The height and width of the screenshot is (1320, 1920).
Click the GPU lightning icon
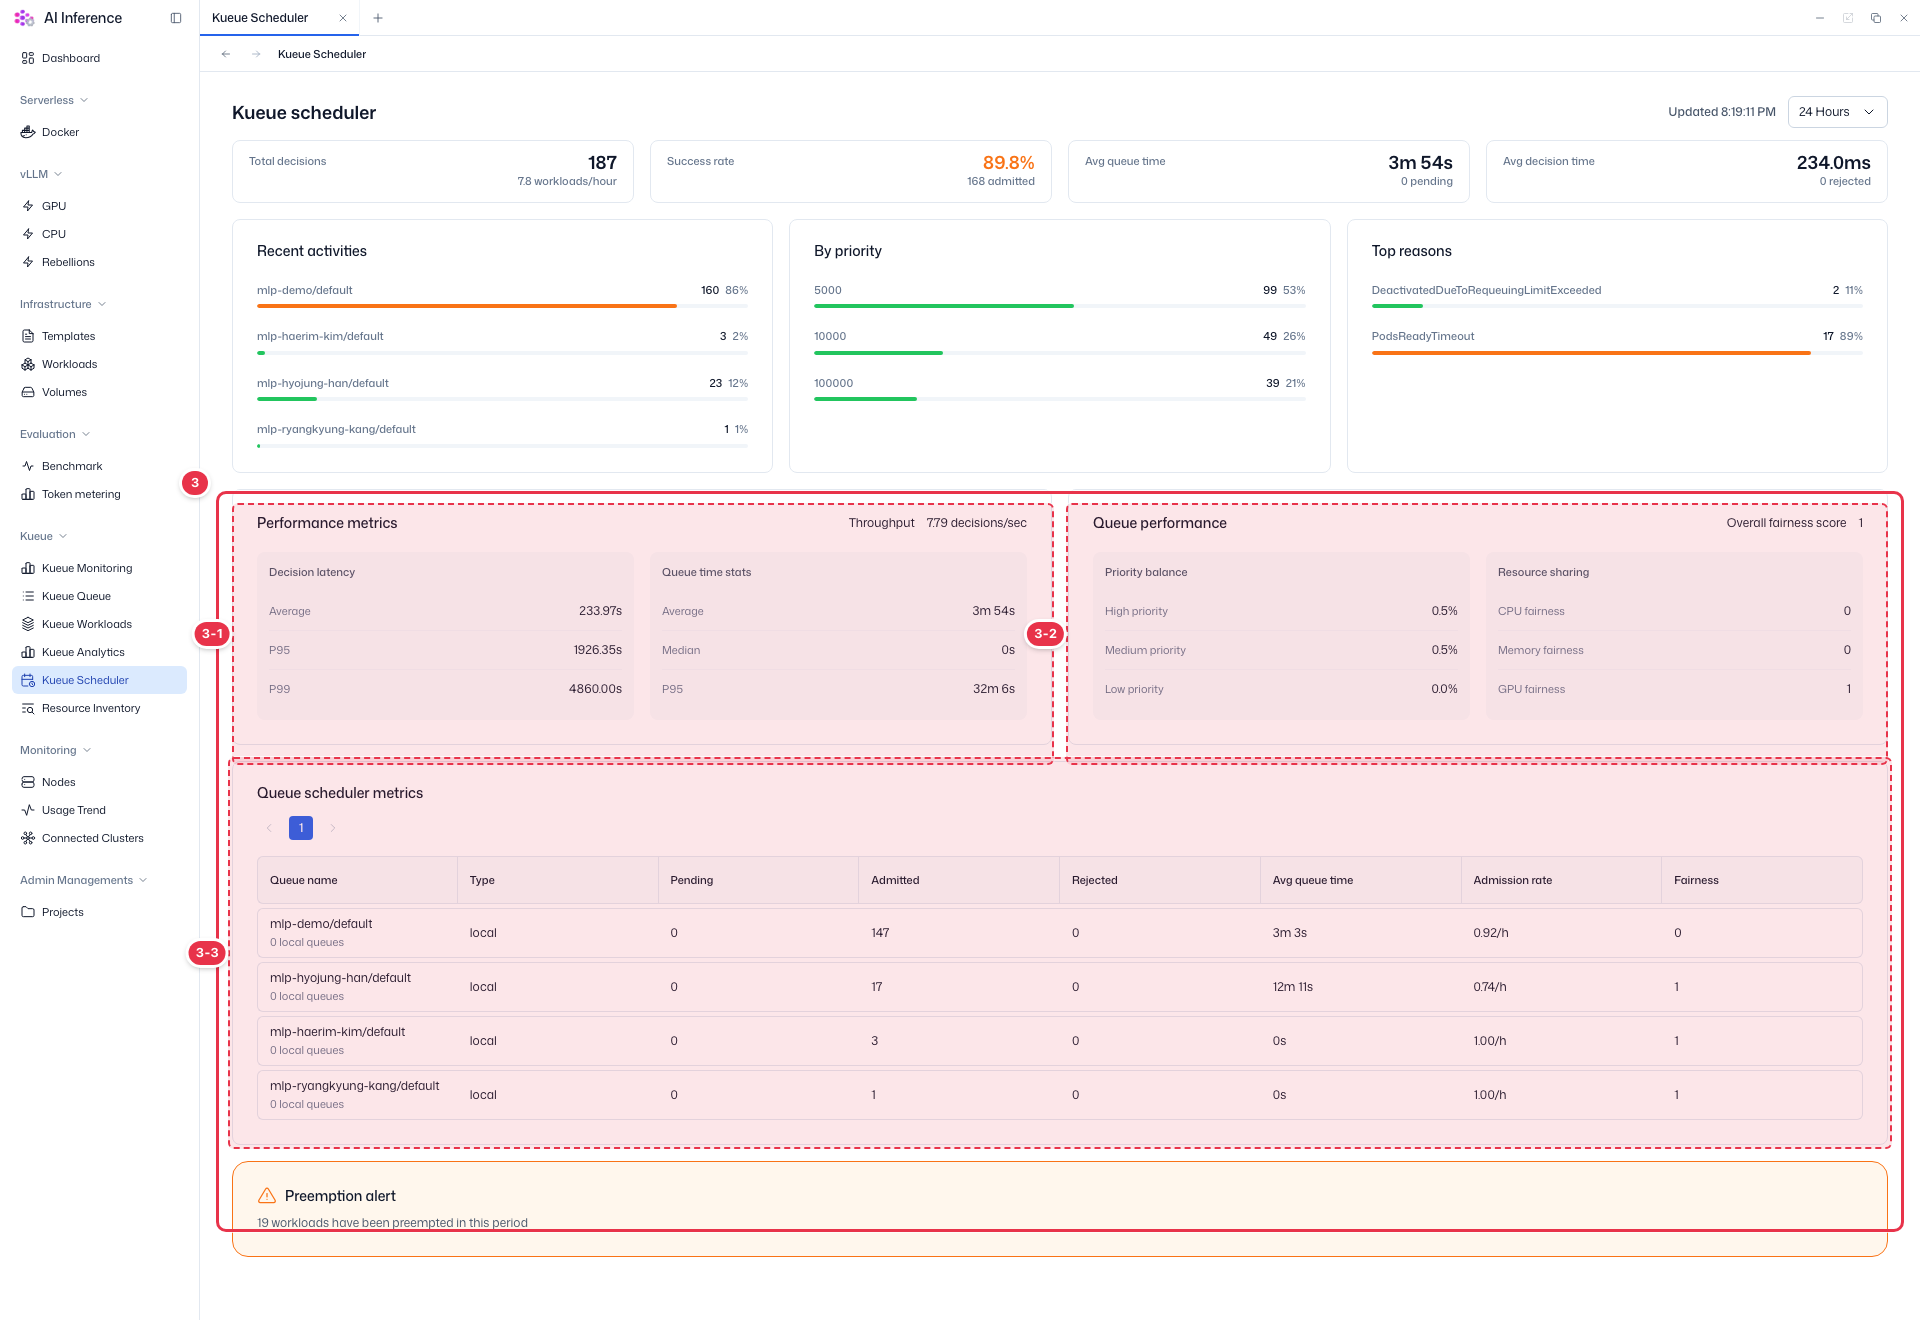tap(28, 206)
